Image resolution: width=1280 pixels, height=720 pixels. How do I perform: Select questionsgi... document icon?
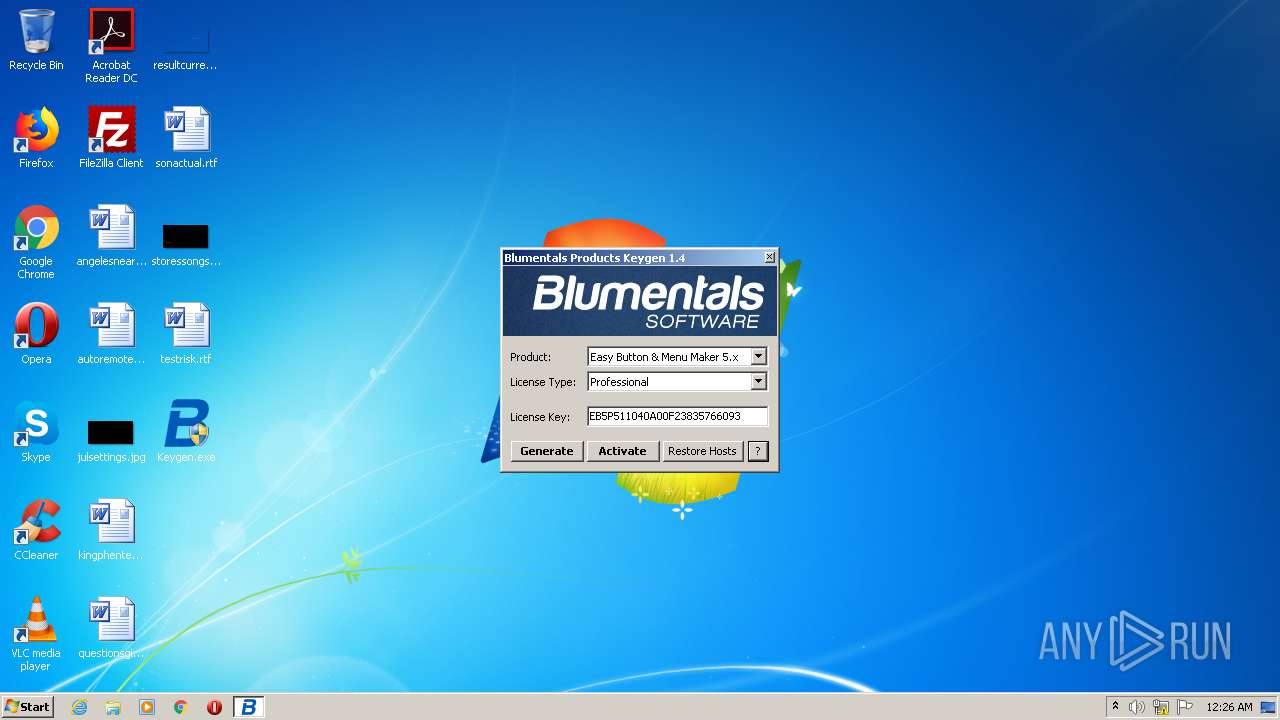tap(111, 628)
